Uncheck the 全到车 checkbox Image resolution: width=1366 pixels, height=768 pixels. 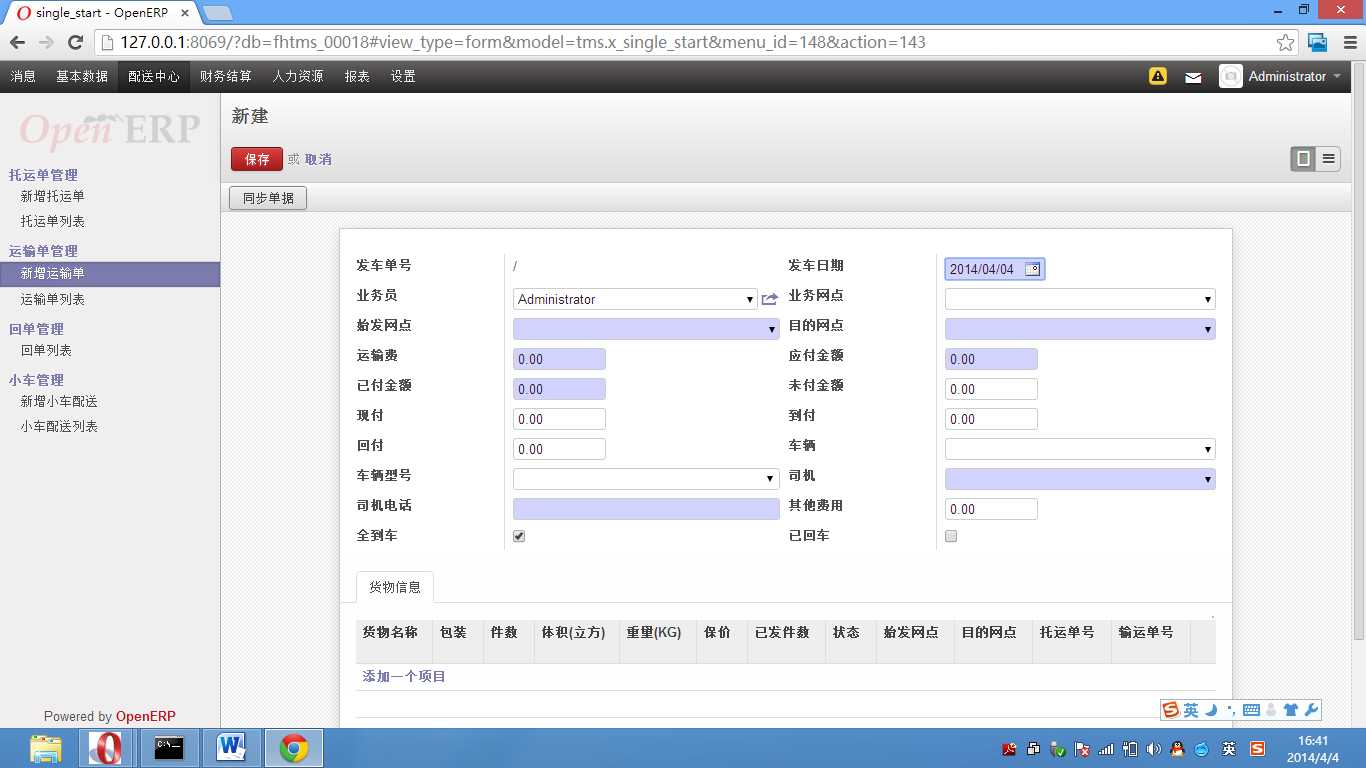click(519, 536)
